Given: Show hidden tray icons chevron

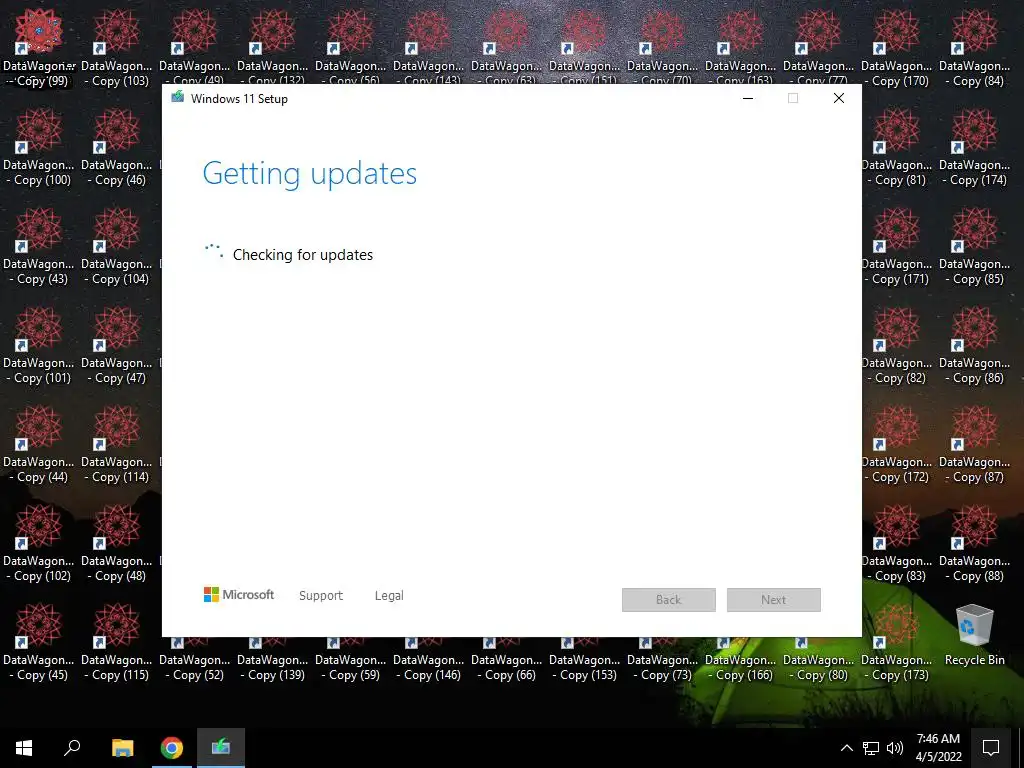Looking at the screenshot, I should pyautogui.click(x=846, y=748).
